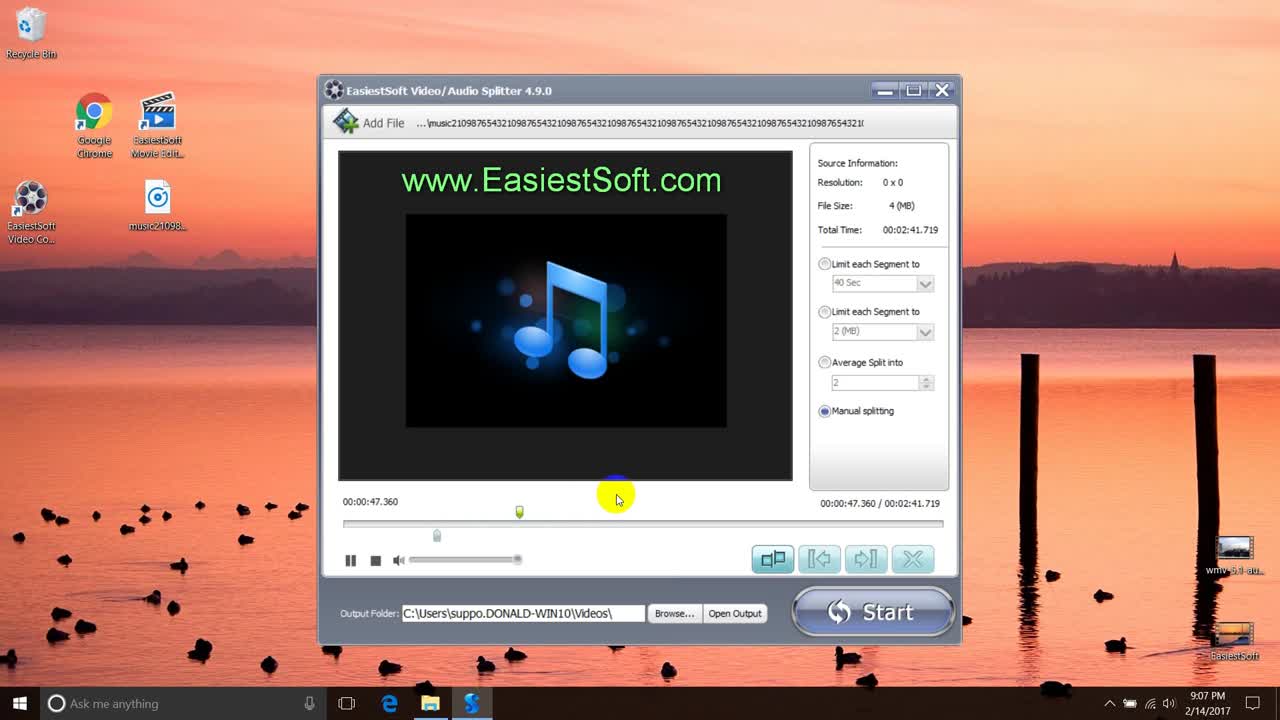Click the Add File icon
This screenshot has height=720, width=1280.
coord(346,122)
